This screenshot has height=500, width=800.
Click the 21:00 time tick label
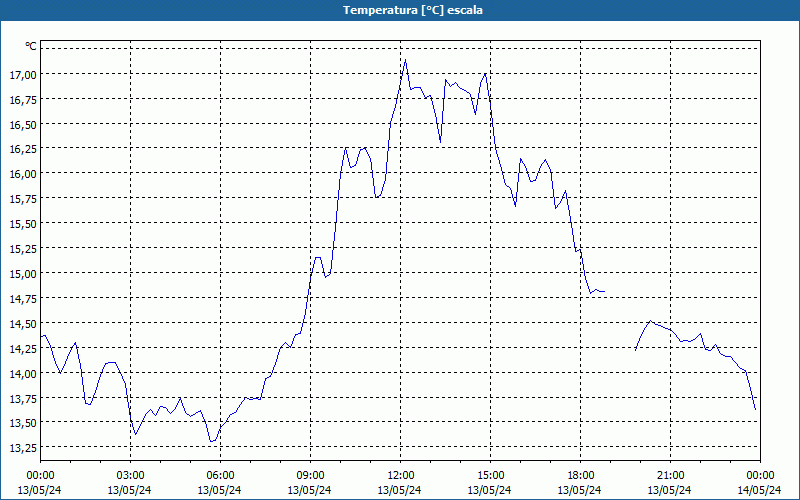click(670, 476)
